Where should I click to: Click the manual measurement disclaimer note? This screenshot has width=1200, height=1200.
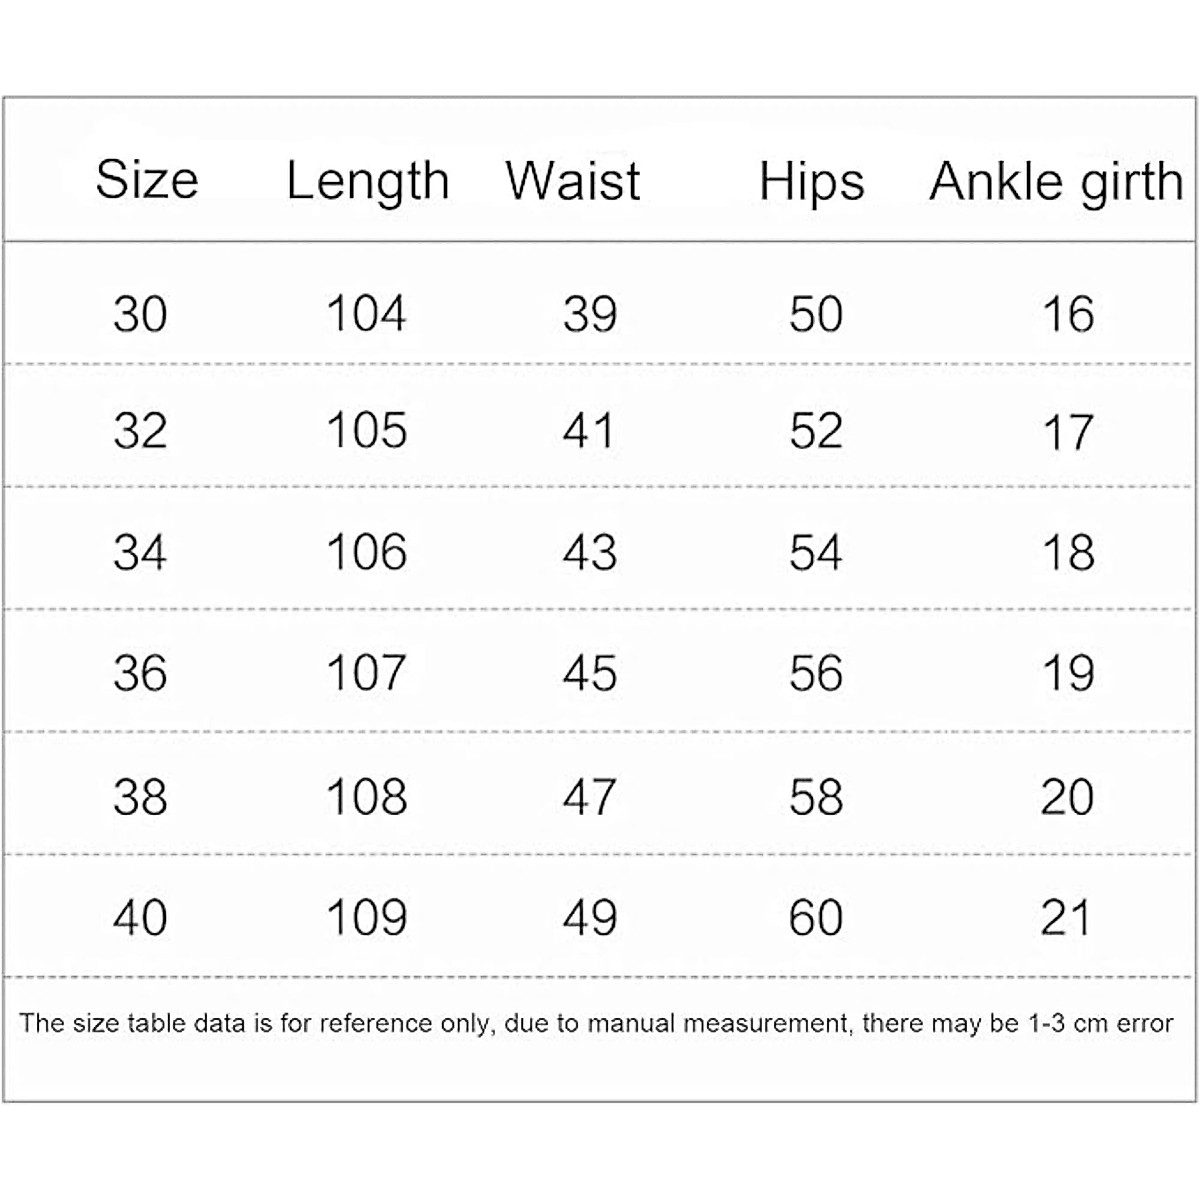(596, 1024)
